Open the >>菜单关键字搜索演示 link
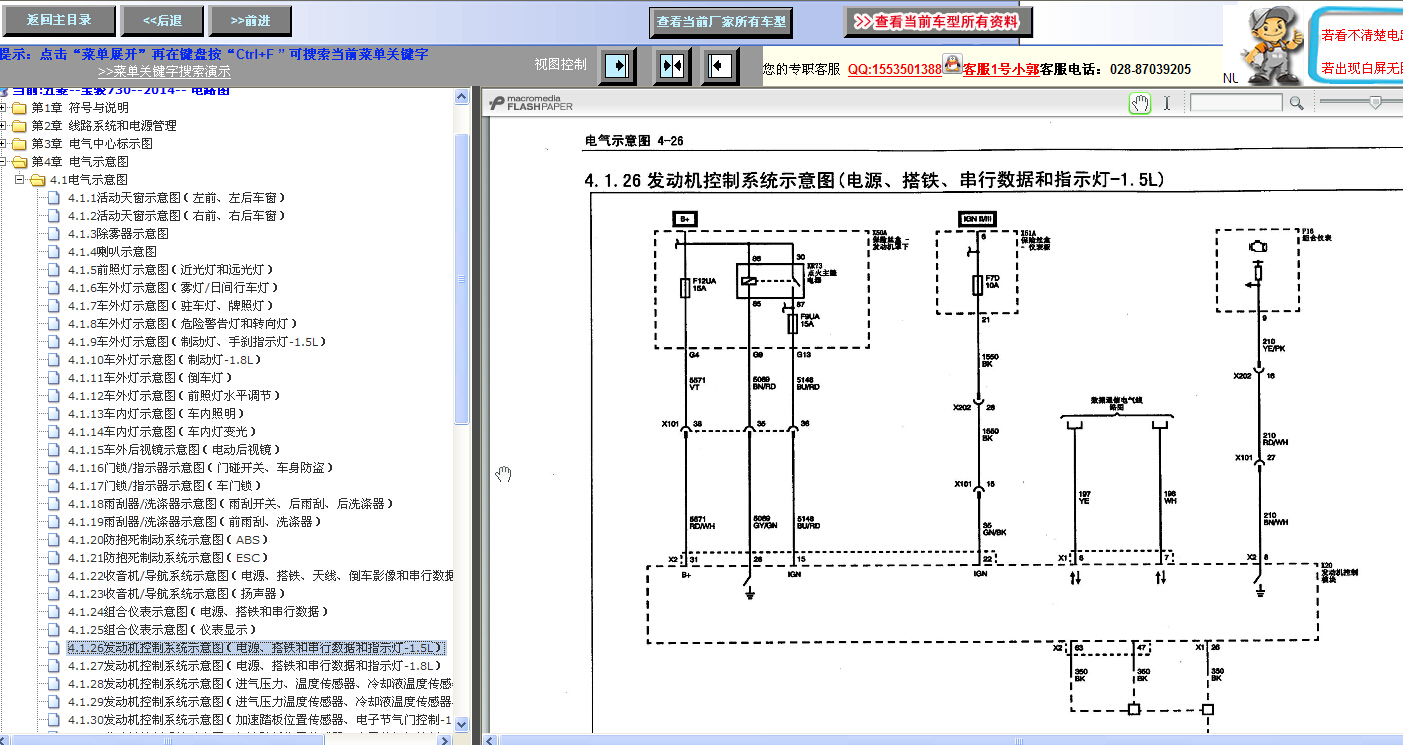 pyautogui.click(x=164, y=72)
